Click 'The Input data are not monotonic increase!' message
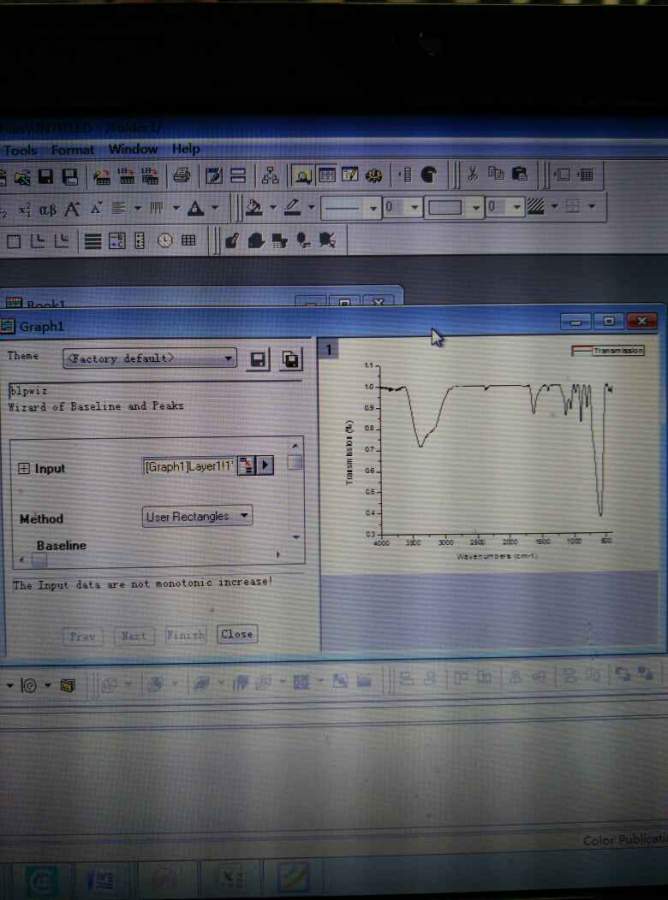This screenshot has height=900, width=668. point(142,583)
